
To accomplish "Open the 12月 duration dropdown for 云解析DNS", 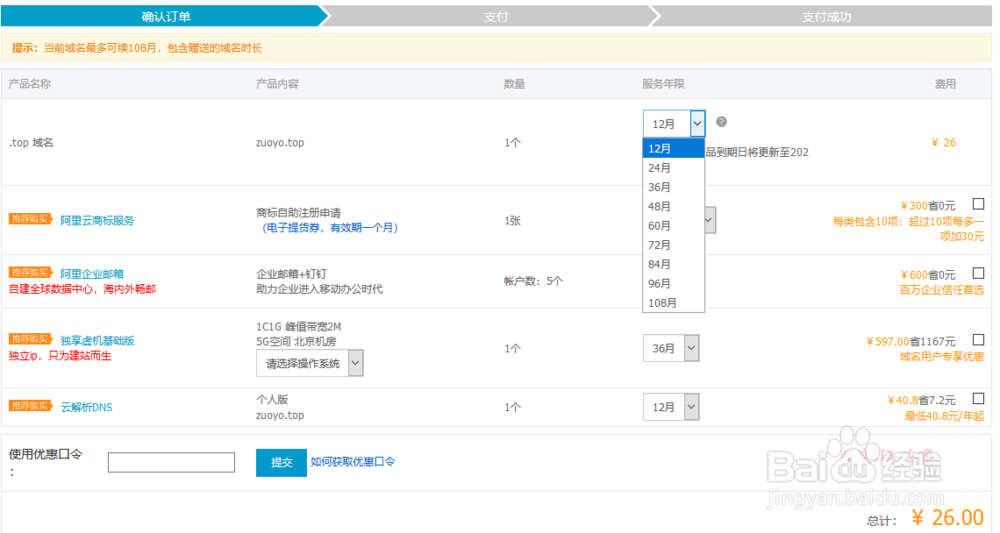I will coord(671,407).
